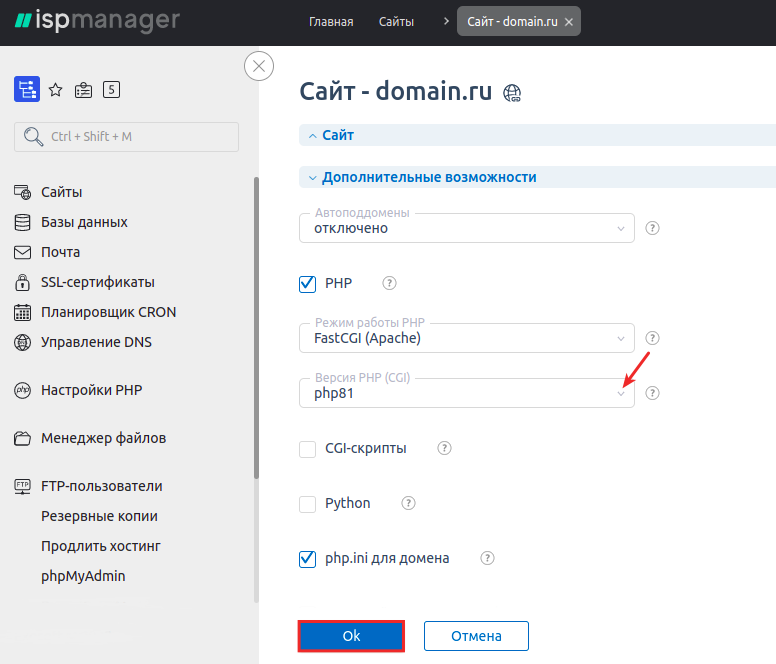
Task: Focus the Ctrl + Shift + M search field
Action: [127, 137]
